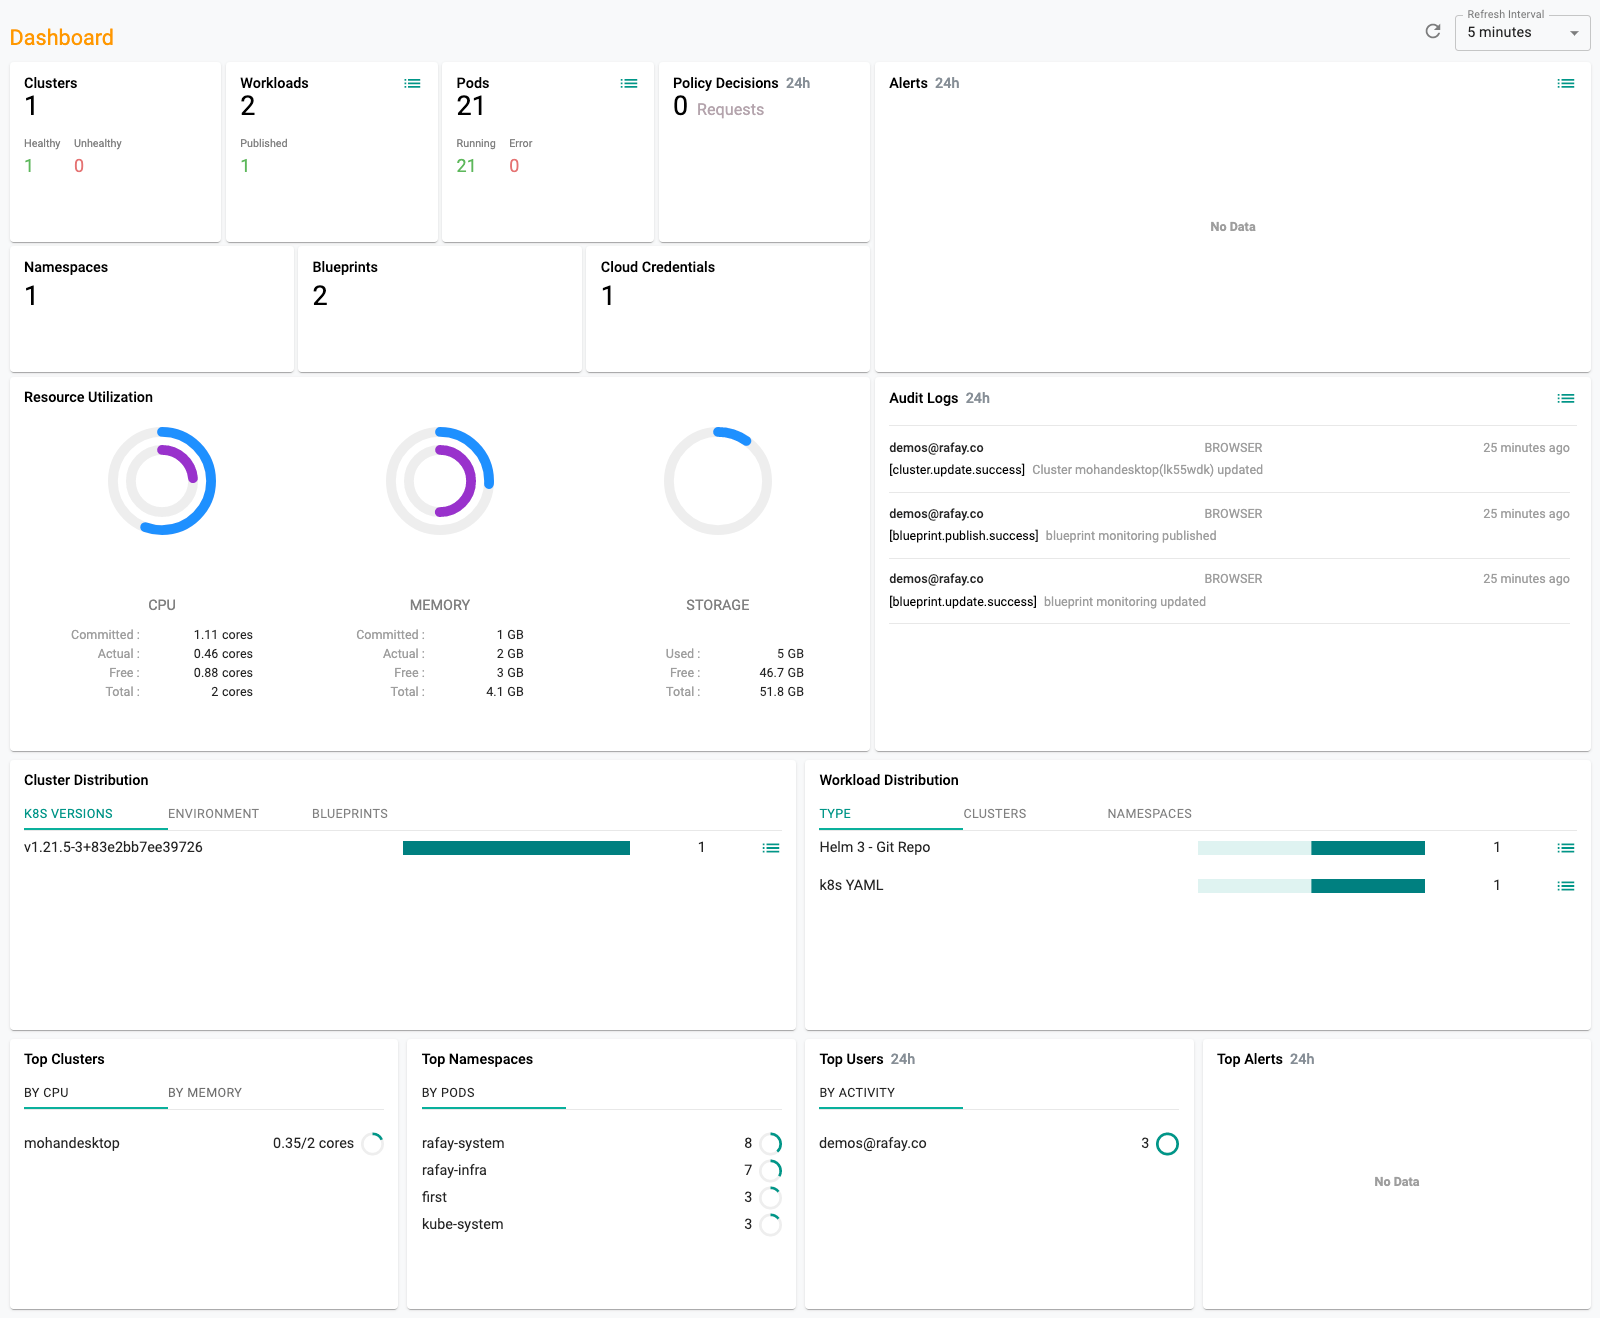1600x1318 pixels.
Task: Click the Helm 3 - Git Repo distribution bar
Action: [x=1311, y=848]
